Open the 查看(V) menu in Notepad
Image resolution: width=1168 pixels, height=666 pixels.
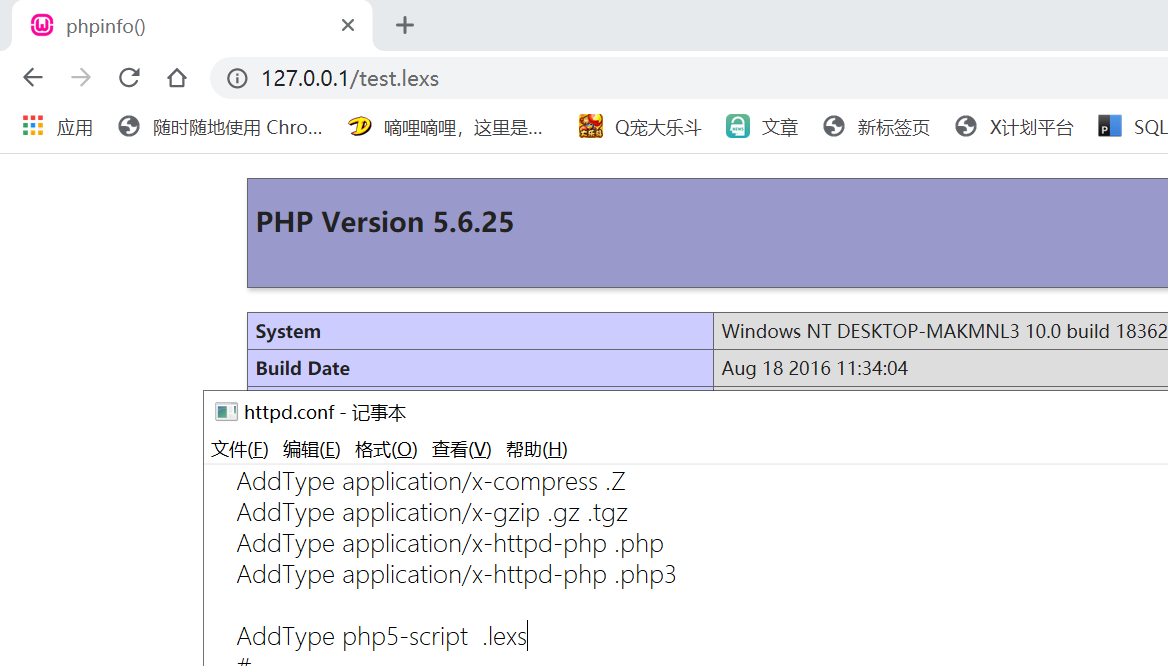coord(460,449)
